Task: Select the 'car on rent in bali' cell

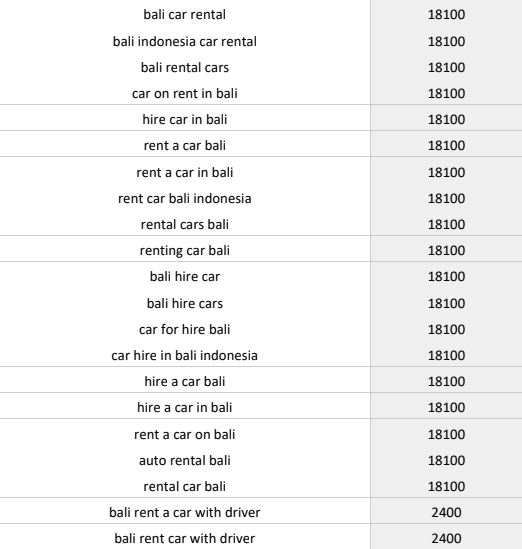Action: click(x=185, y=93)
